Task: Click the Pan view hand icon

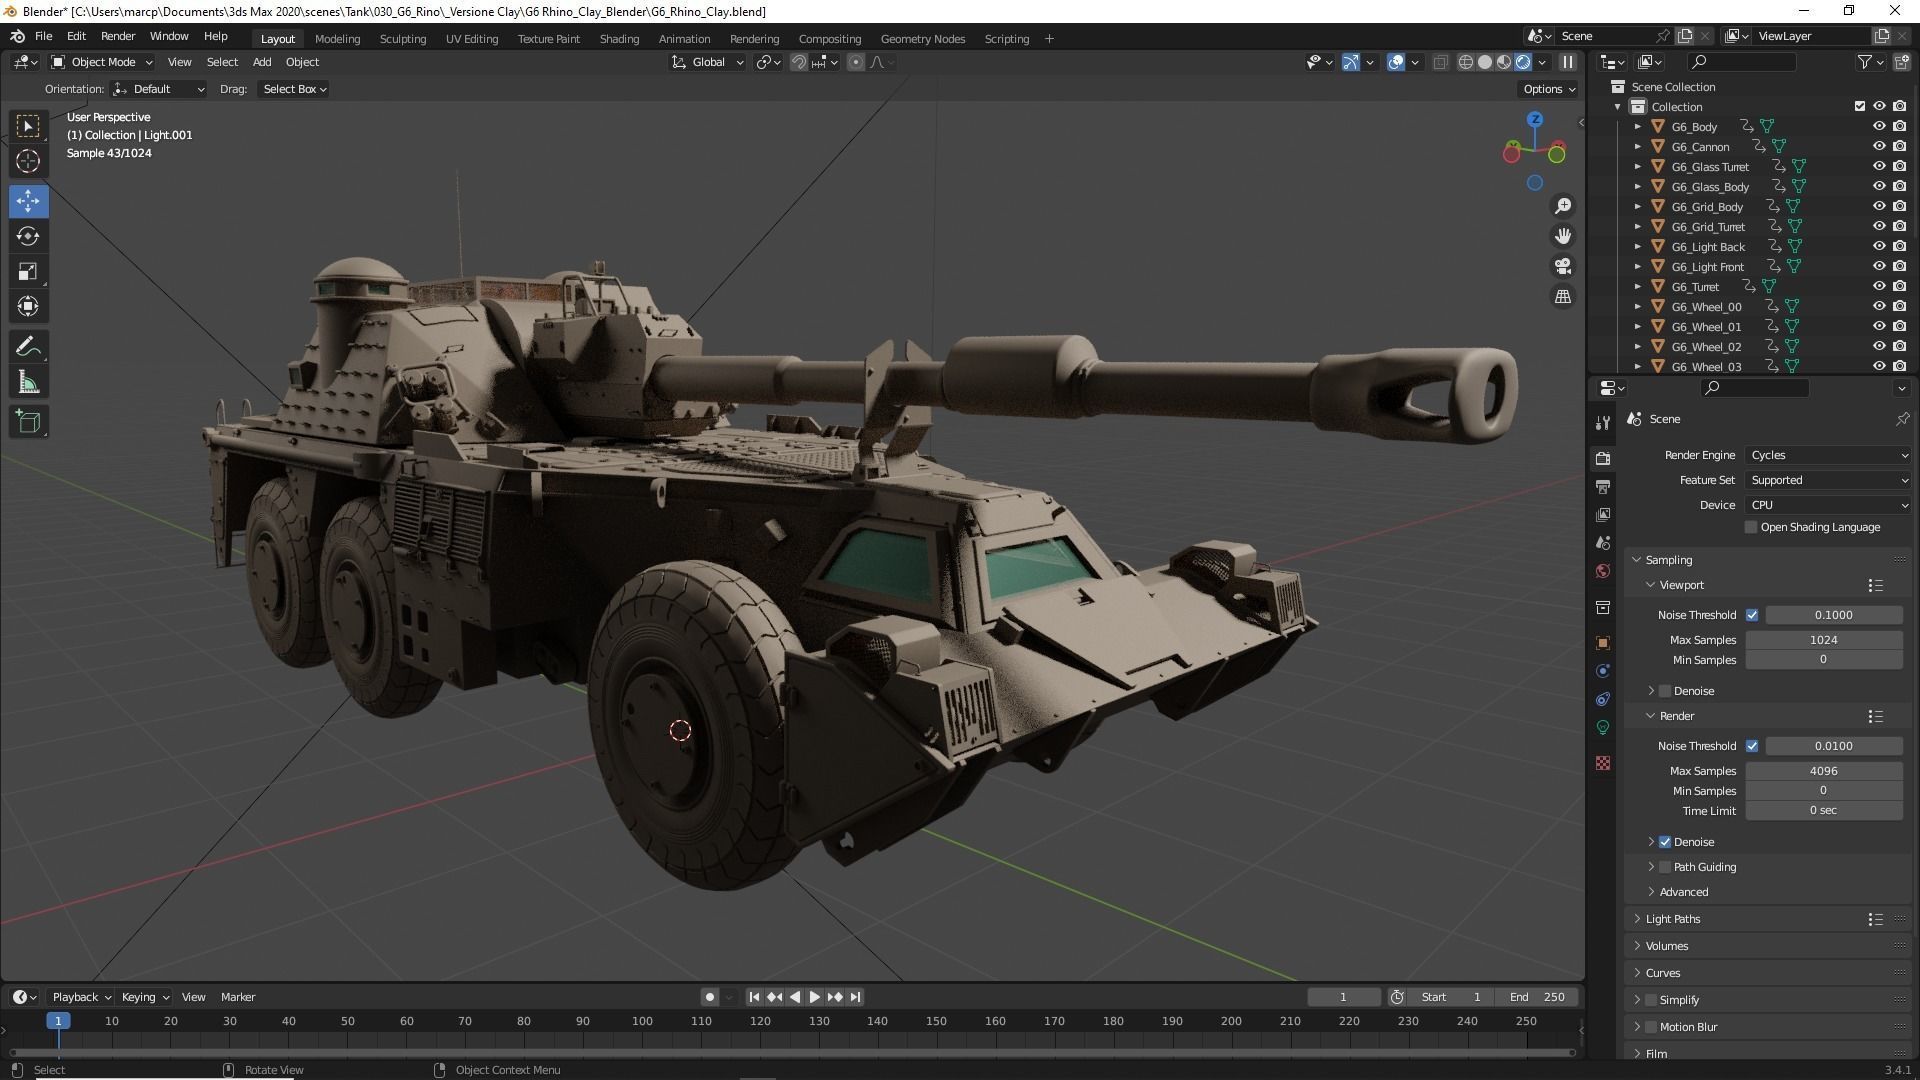Action: click(1562, 236)
